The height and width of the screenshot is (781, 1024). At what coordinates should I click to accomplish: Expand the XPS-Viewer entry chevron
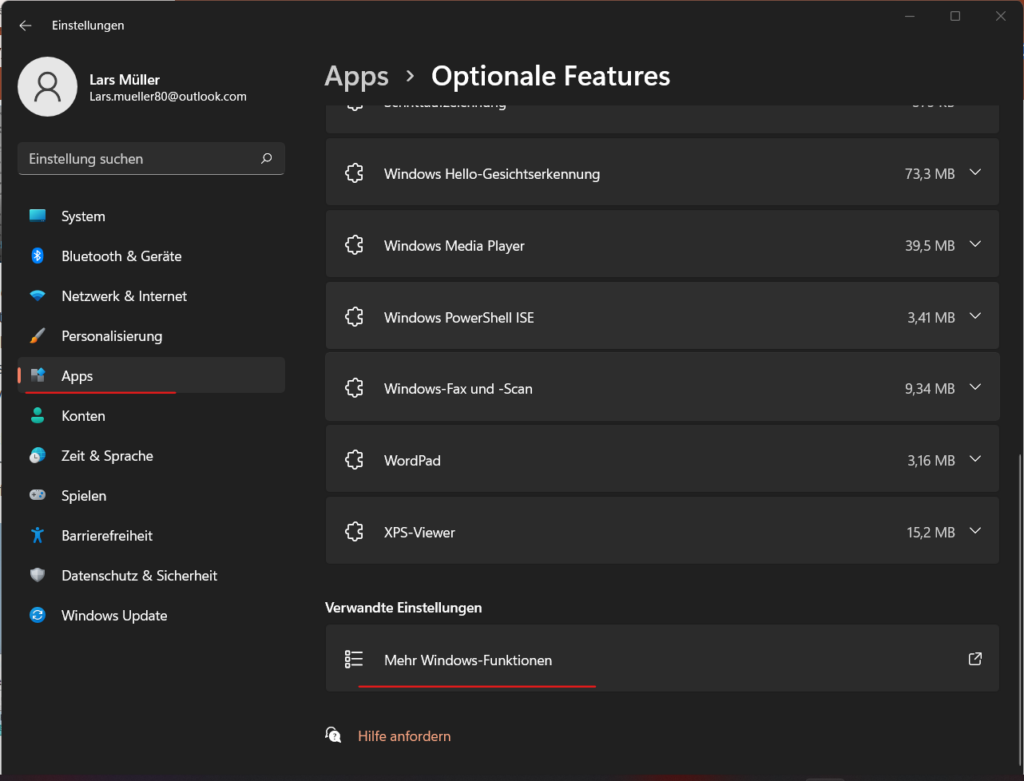click(x=975, y=531)
